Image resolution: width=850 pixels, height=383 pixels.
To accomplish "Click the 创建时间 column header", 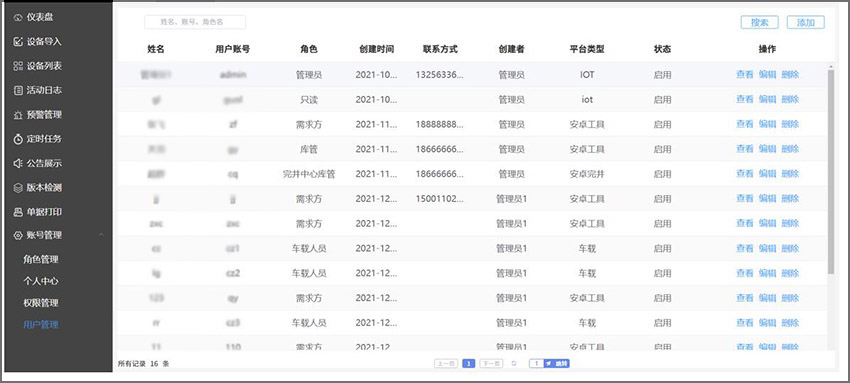I will coord(376,49).
